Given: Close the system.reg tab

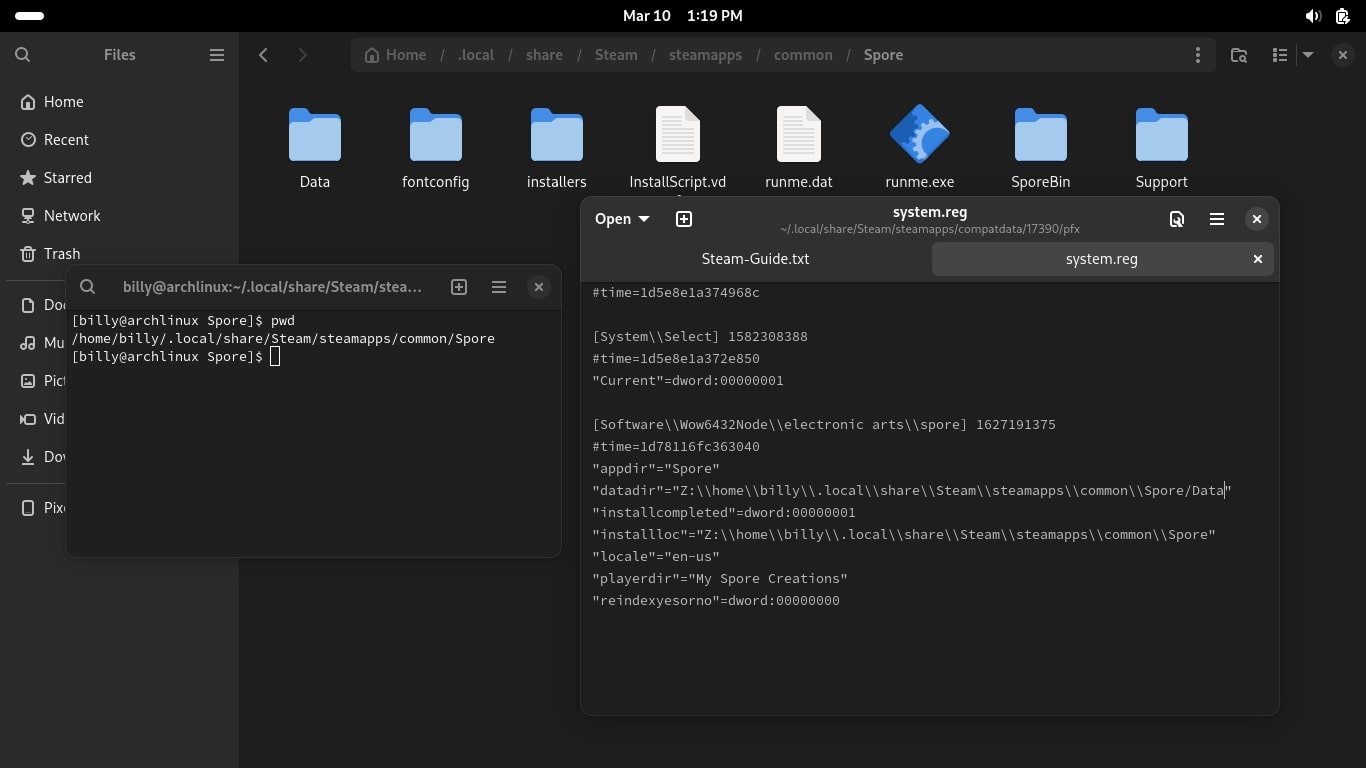Looking at the screenshot, I should (x=1258, y=259).
